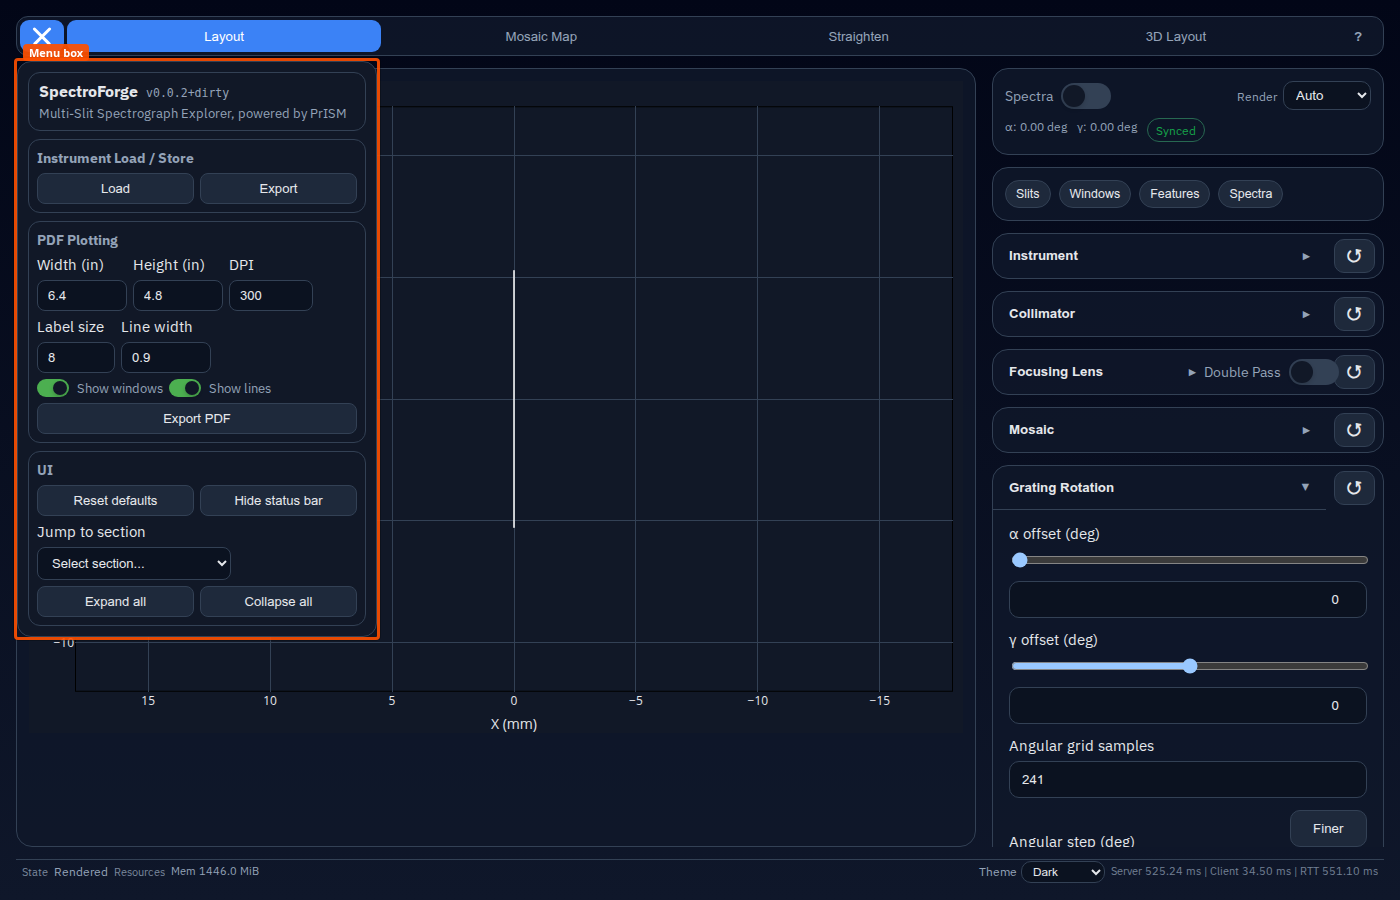Focus the PDF Height field

tap(178, 296)
